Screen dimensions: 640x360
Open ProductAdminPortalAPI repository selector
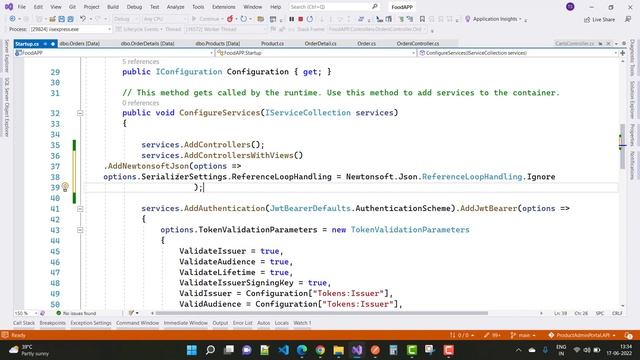point(582,335)
